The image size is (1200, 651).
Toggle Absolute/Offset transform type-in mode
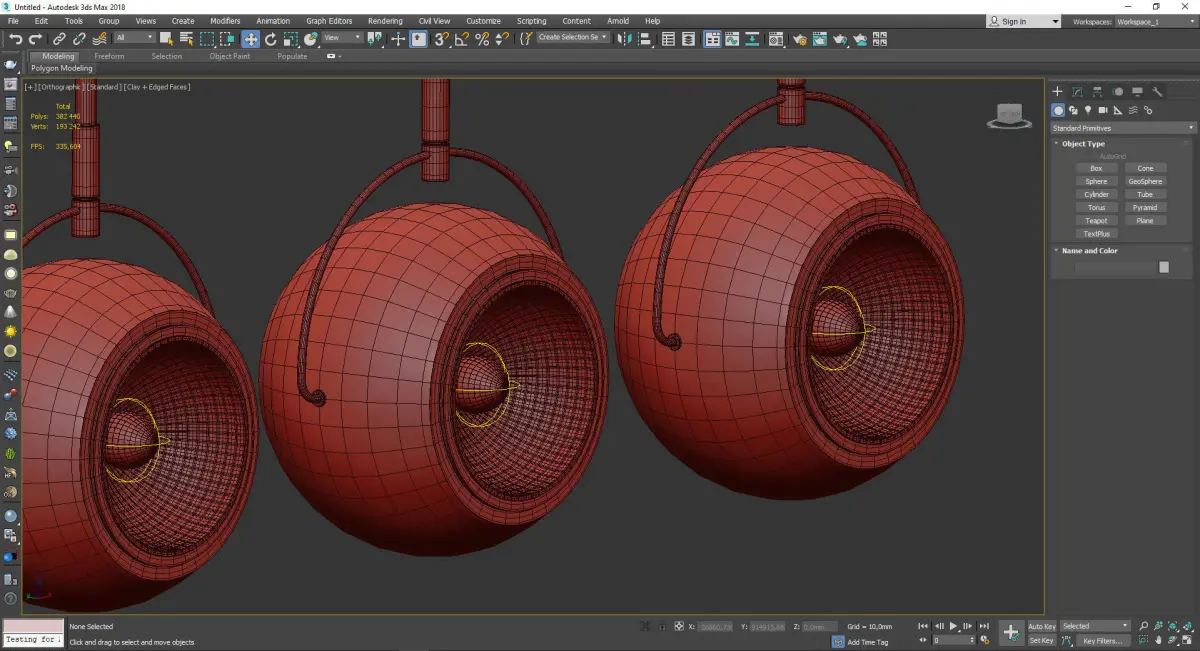679,627
